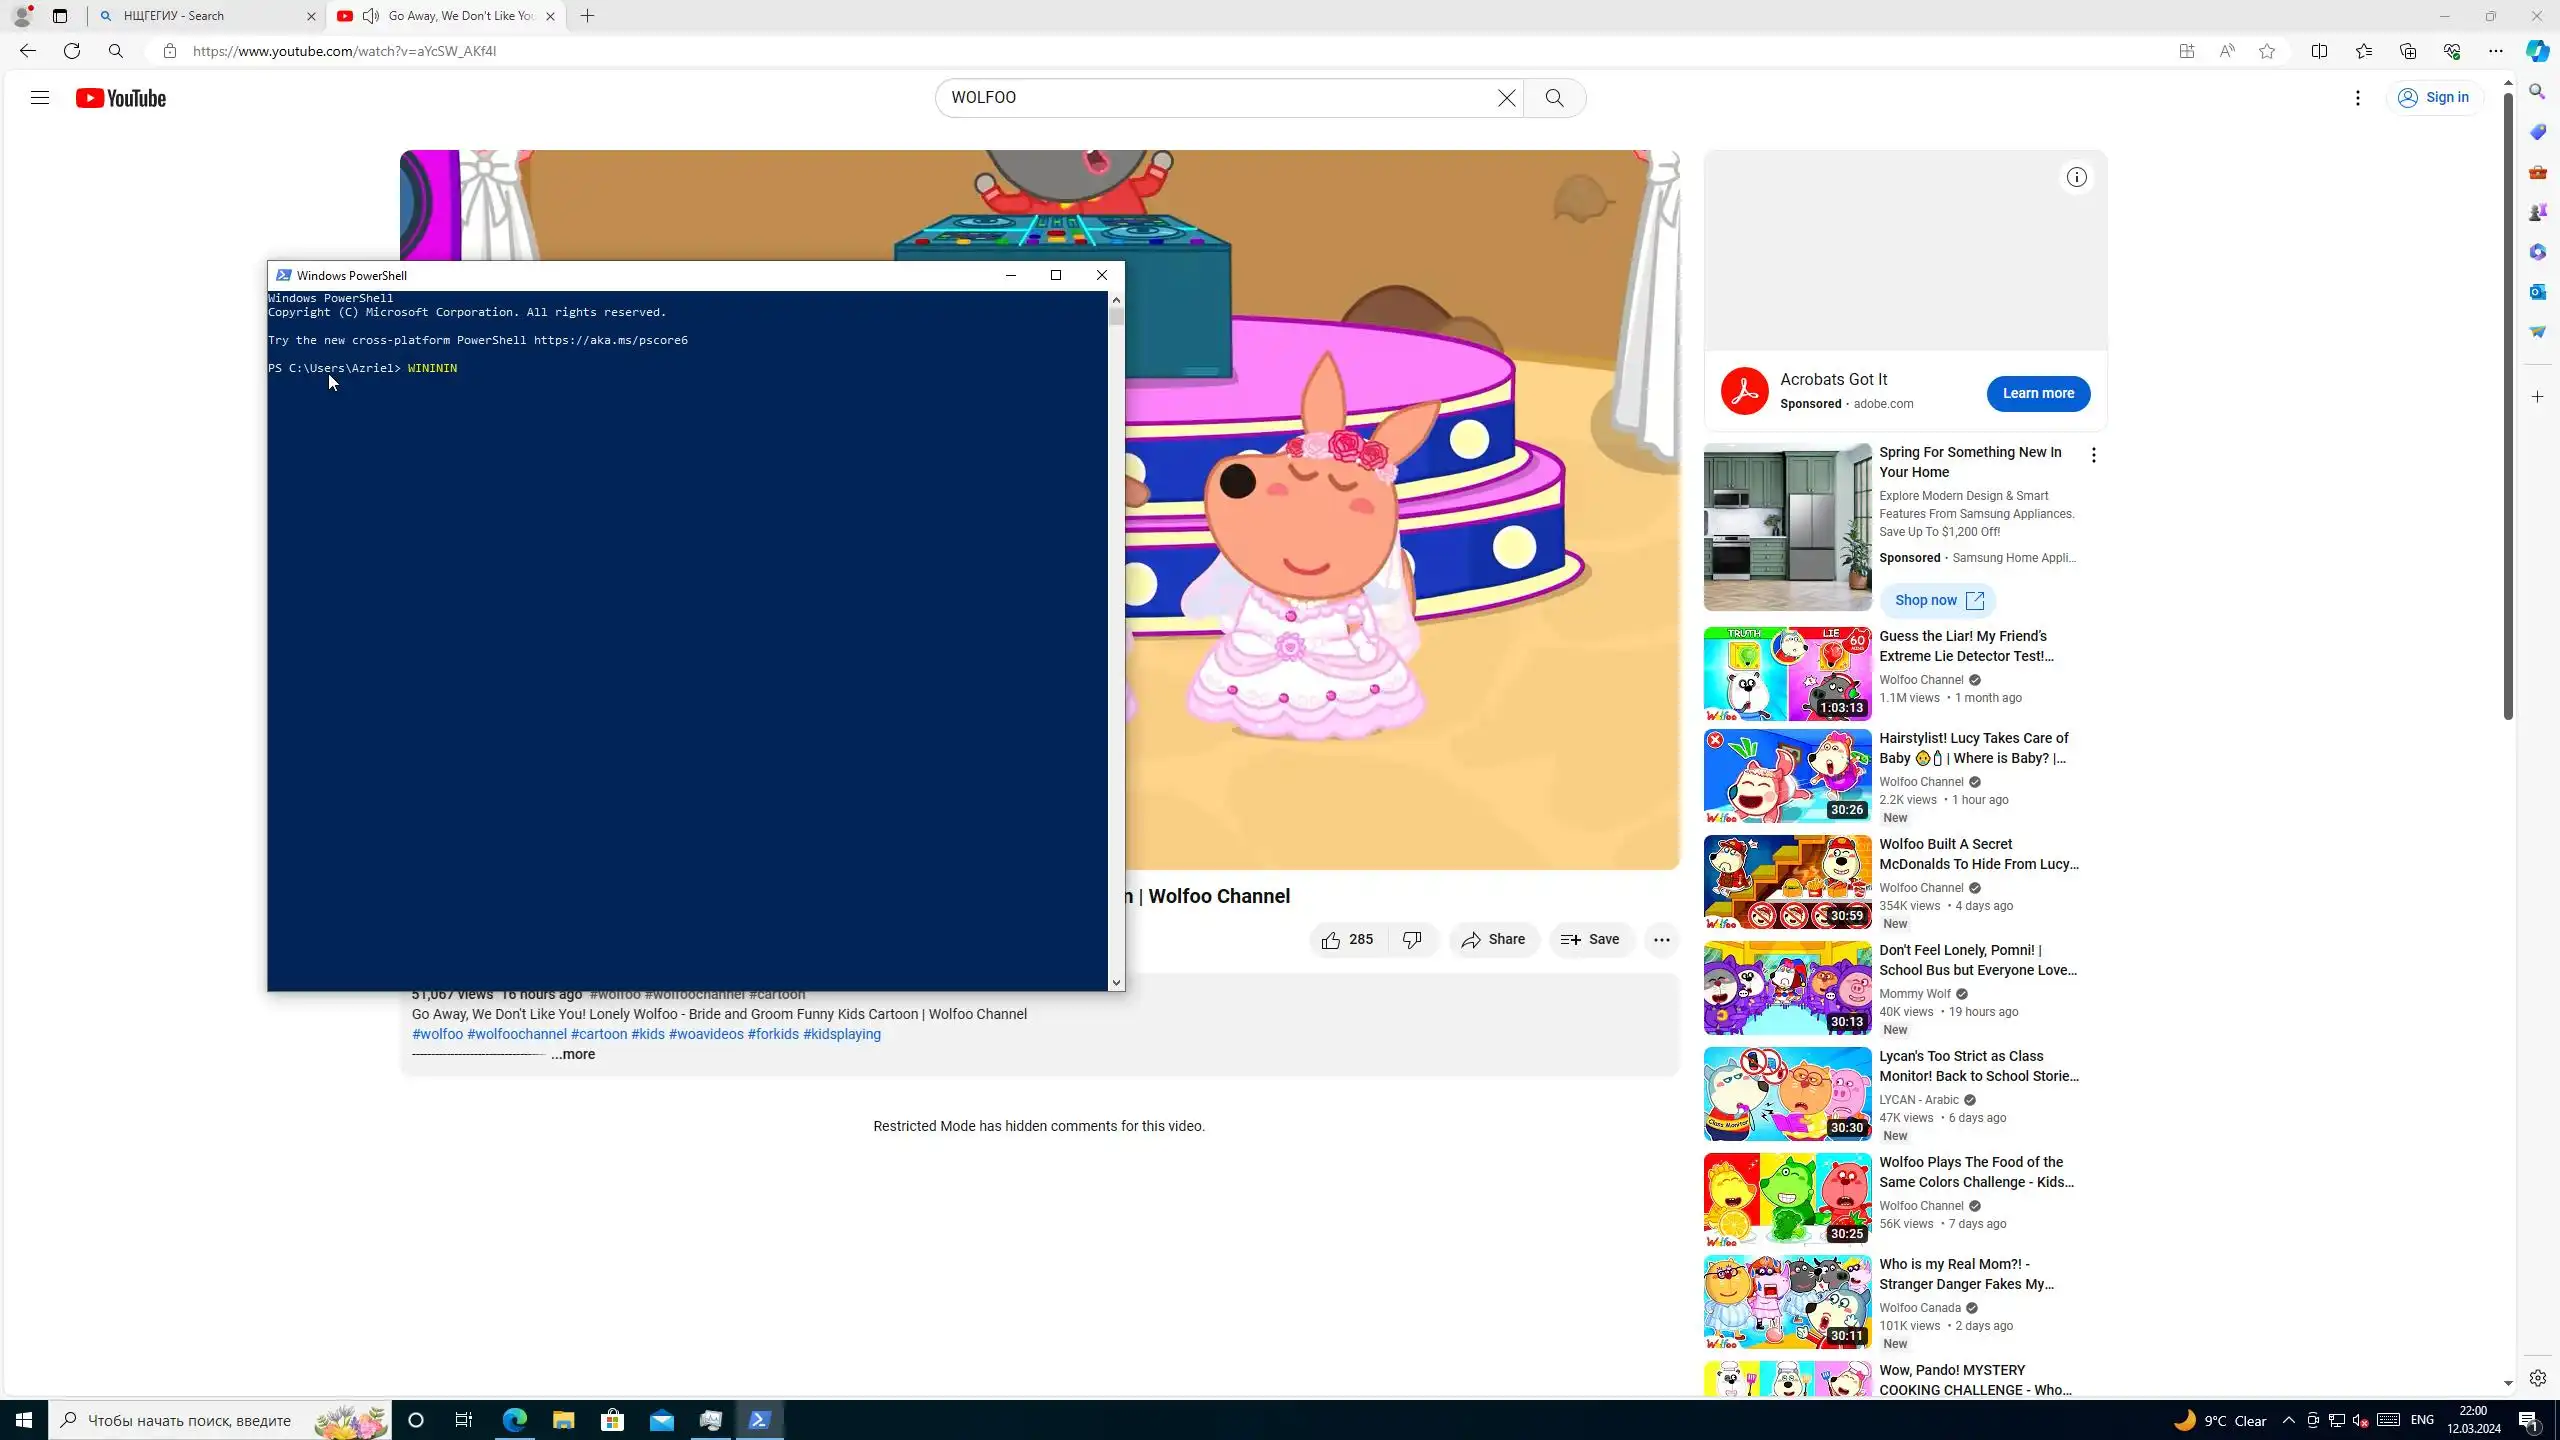2560x1440 pixels.
Task: Dislike the Wolfoo video
Action: pos(1412,940)
